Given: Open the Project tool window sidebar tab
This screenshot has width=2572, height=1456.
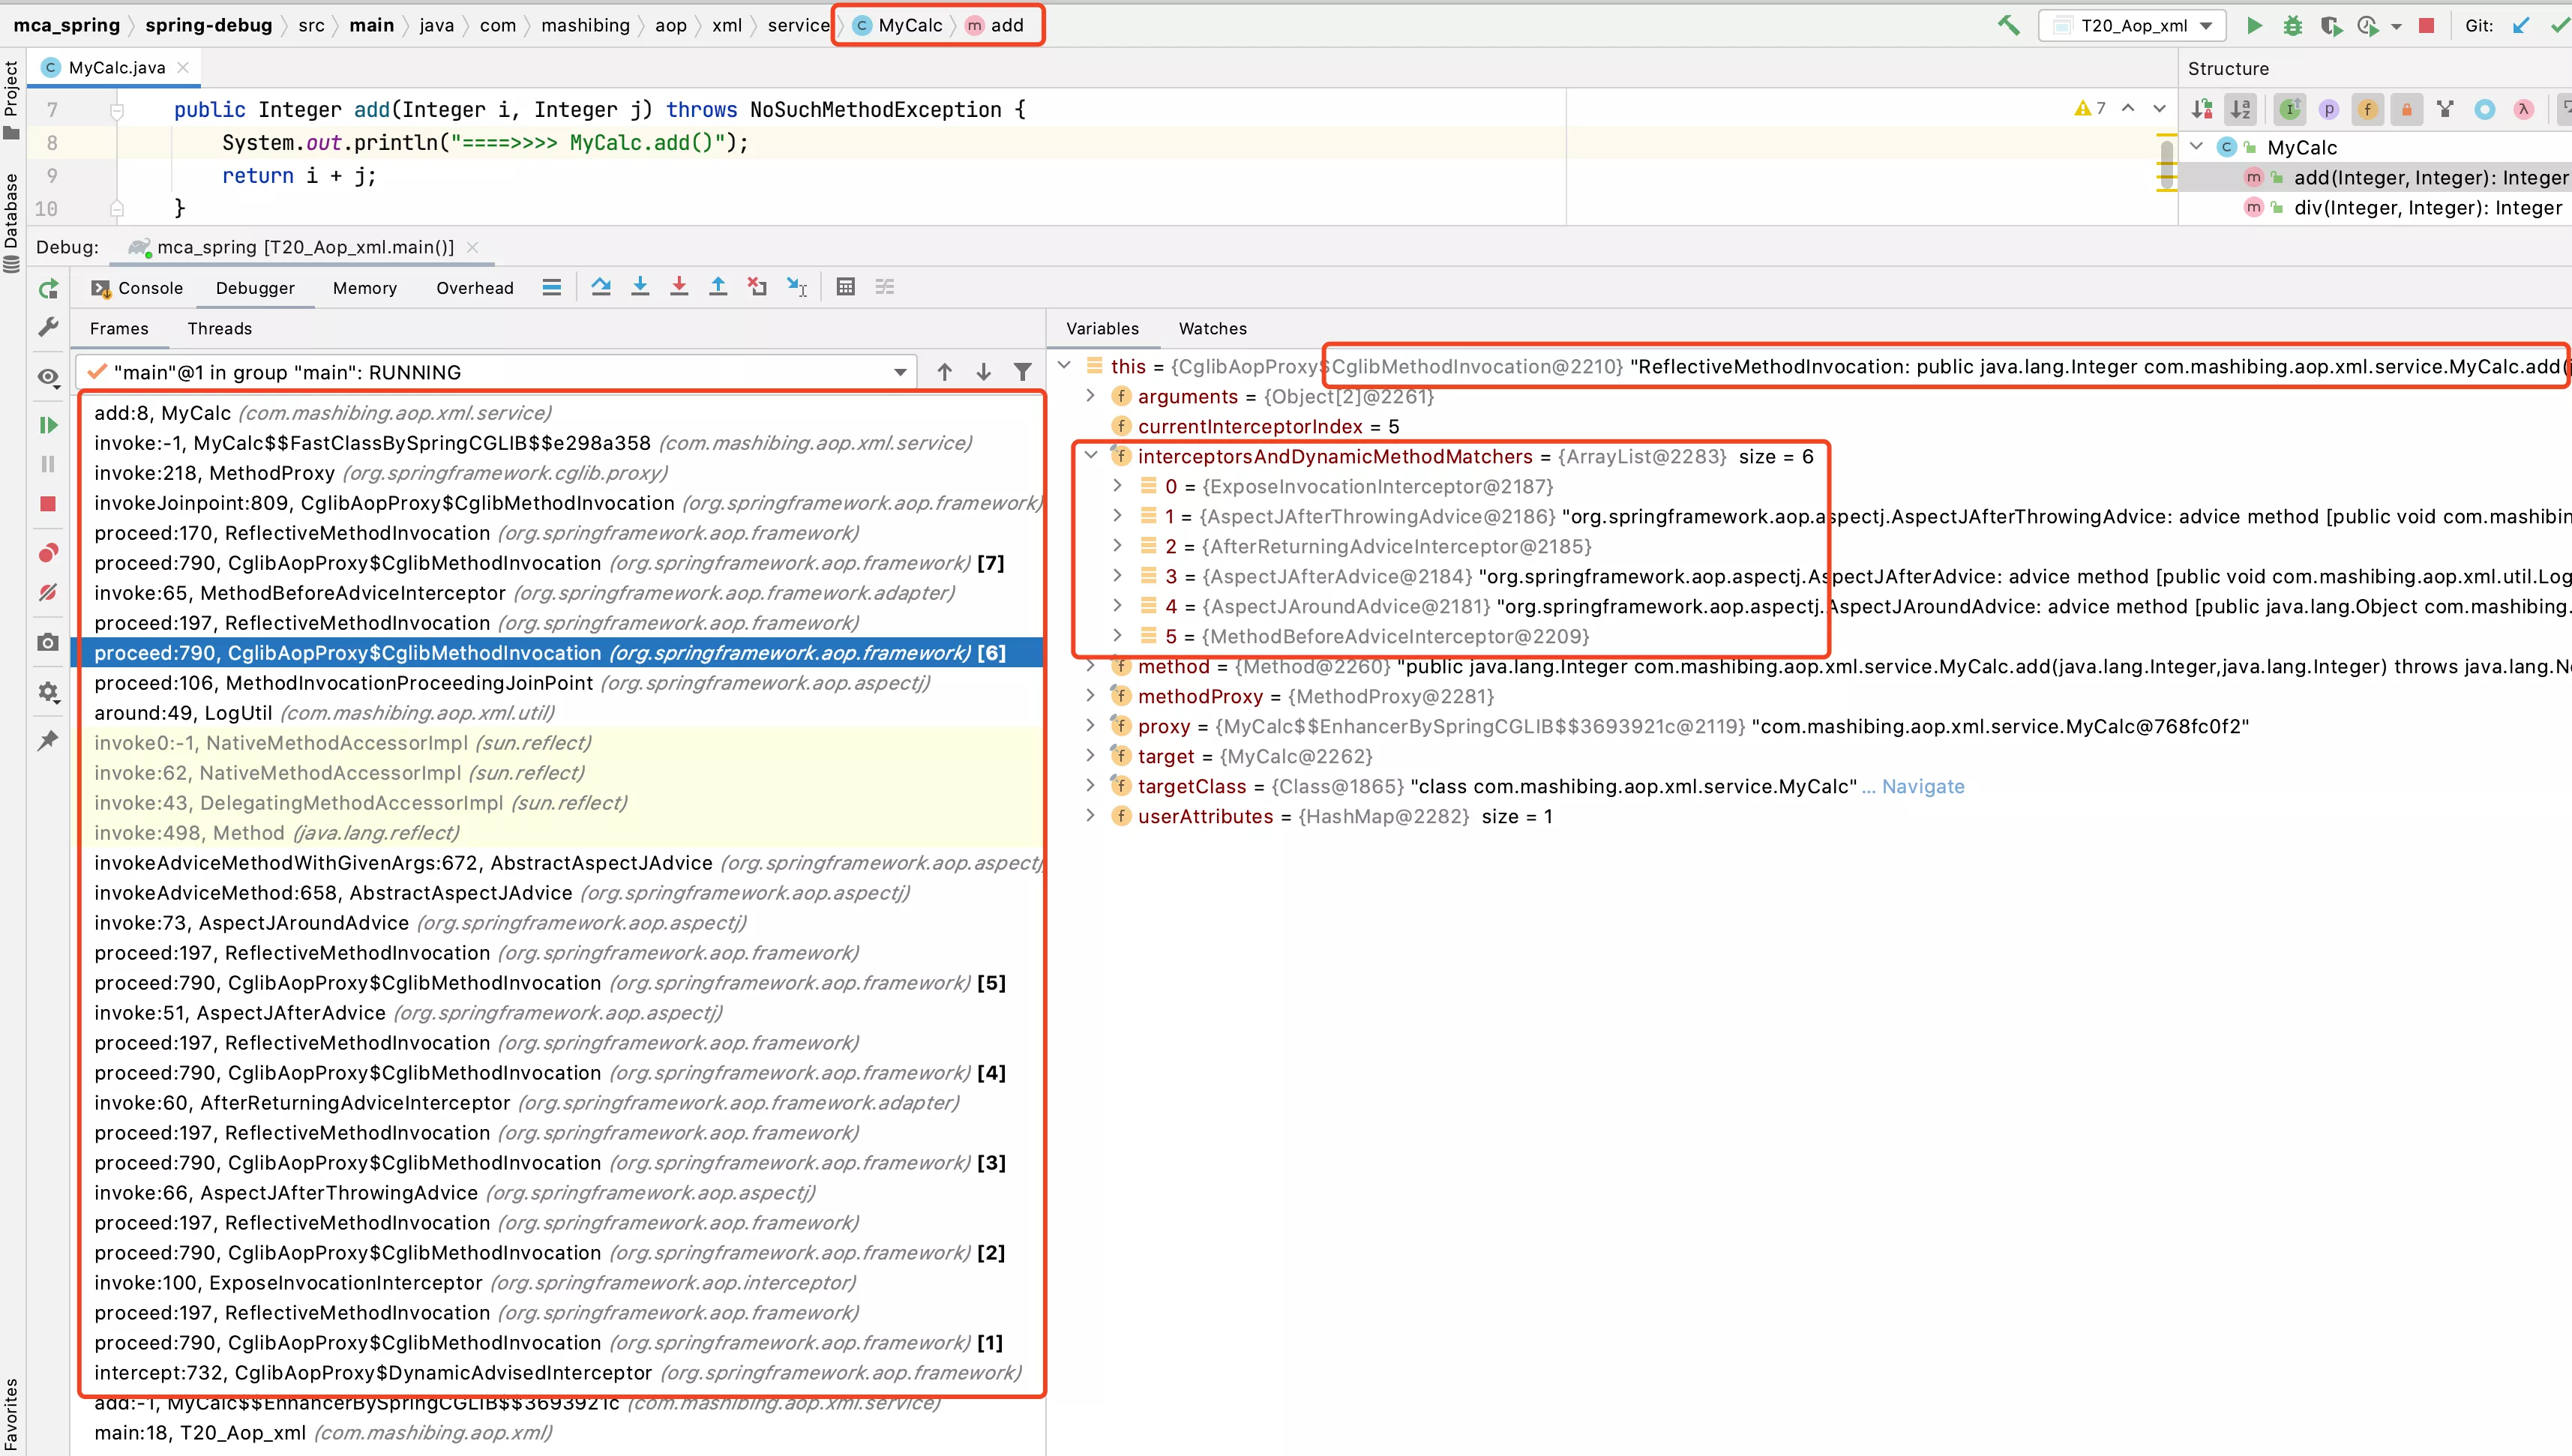Looking at the screenshot, I should 11,100.
